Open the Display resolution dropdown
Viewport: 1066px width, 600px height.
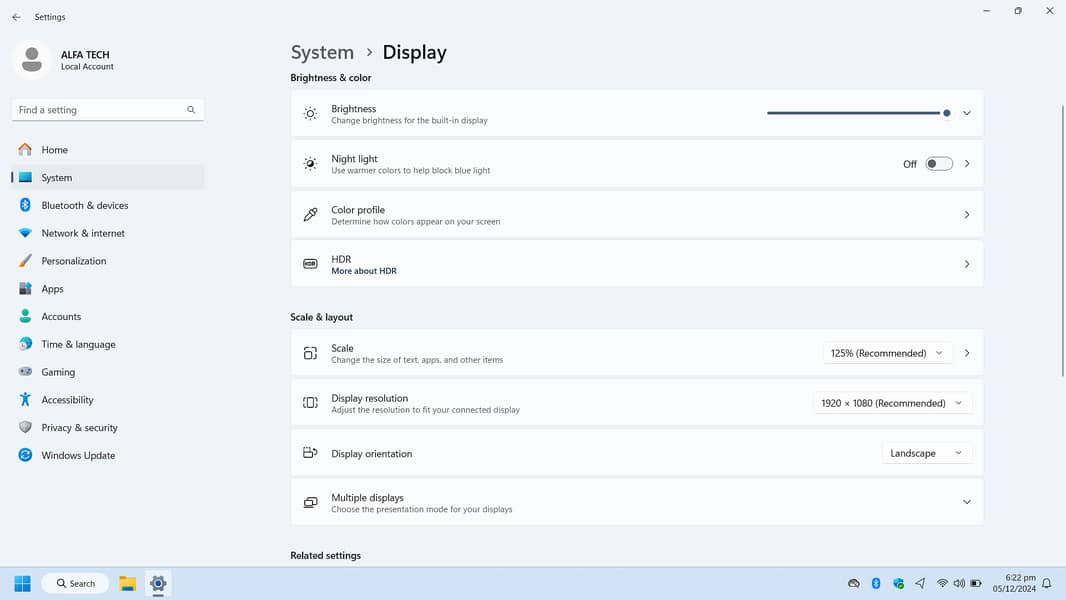tap(891, 403)
